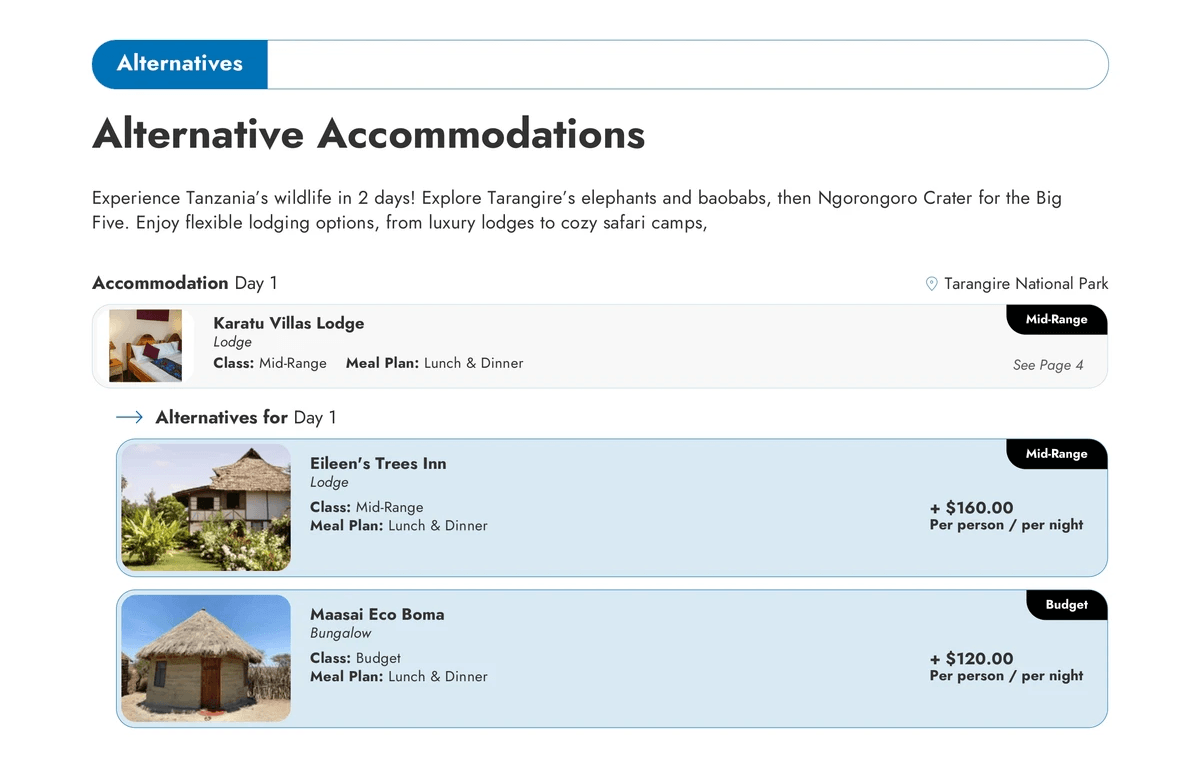
Task: Click the Alternative Accommodations heading
Action: click(368, 134)
